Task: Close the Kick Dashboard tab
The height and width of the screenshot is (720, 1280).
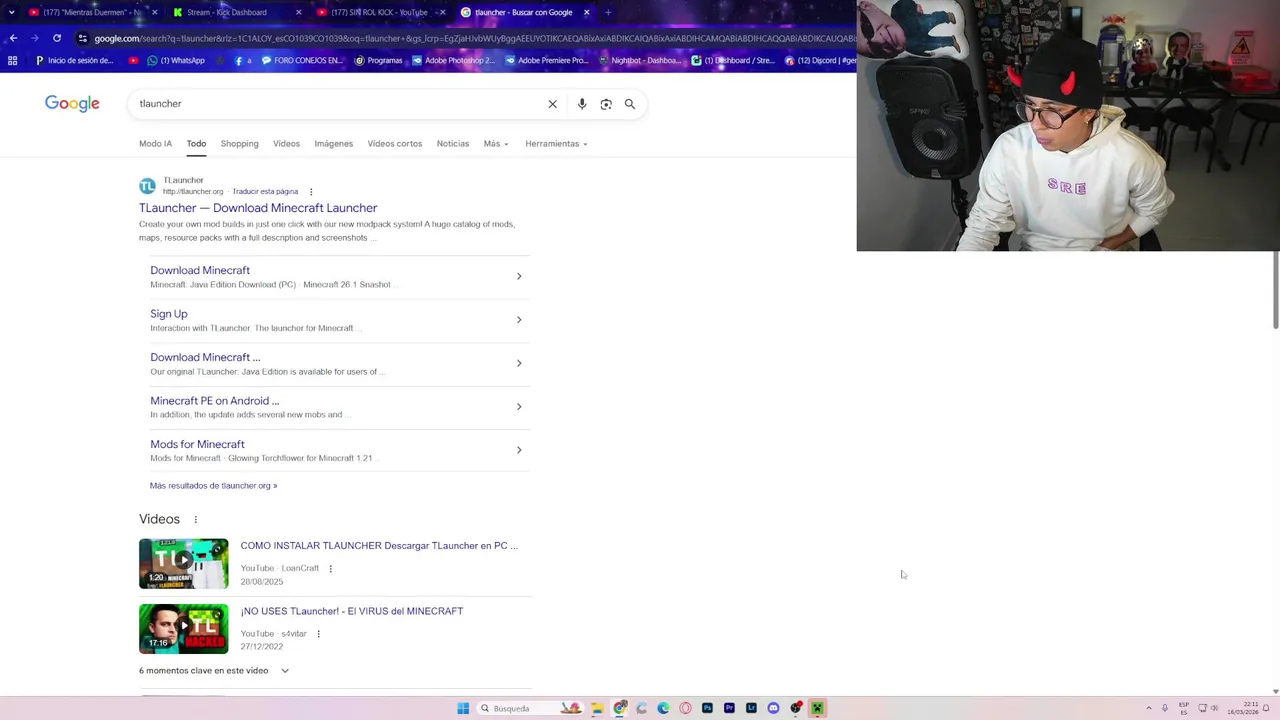Action: tap(298, 12)
